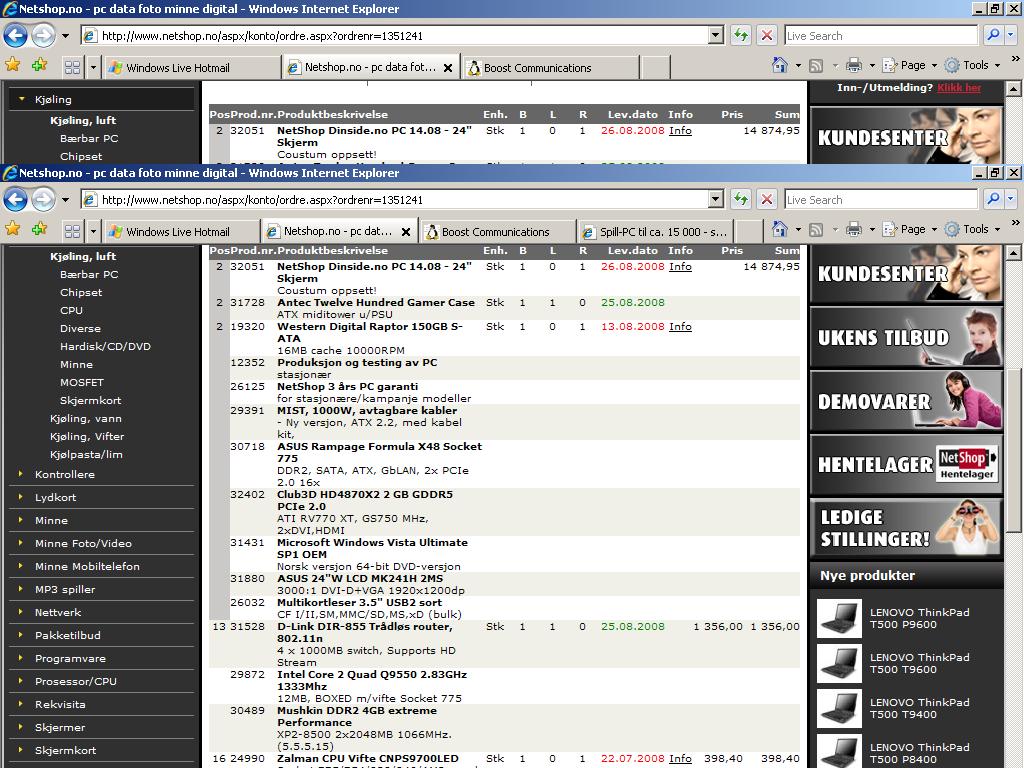Image resolution: width=1024 pixels, height=768 pixels.
Task: Click DEMOVARER banner
Action: [x=906, y=400]
